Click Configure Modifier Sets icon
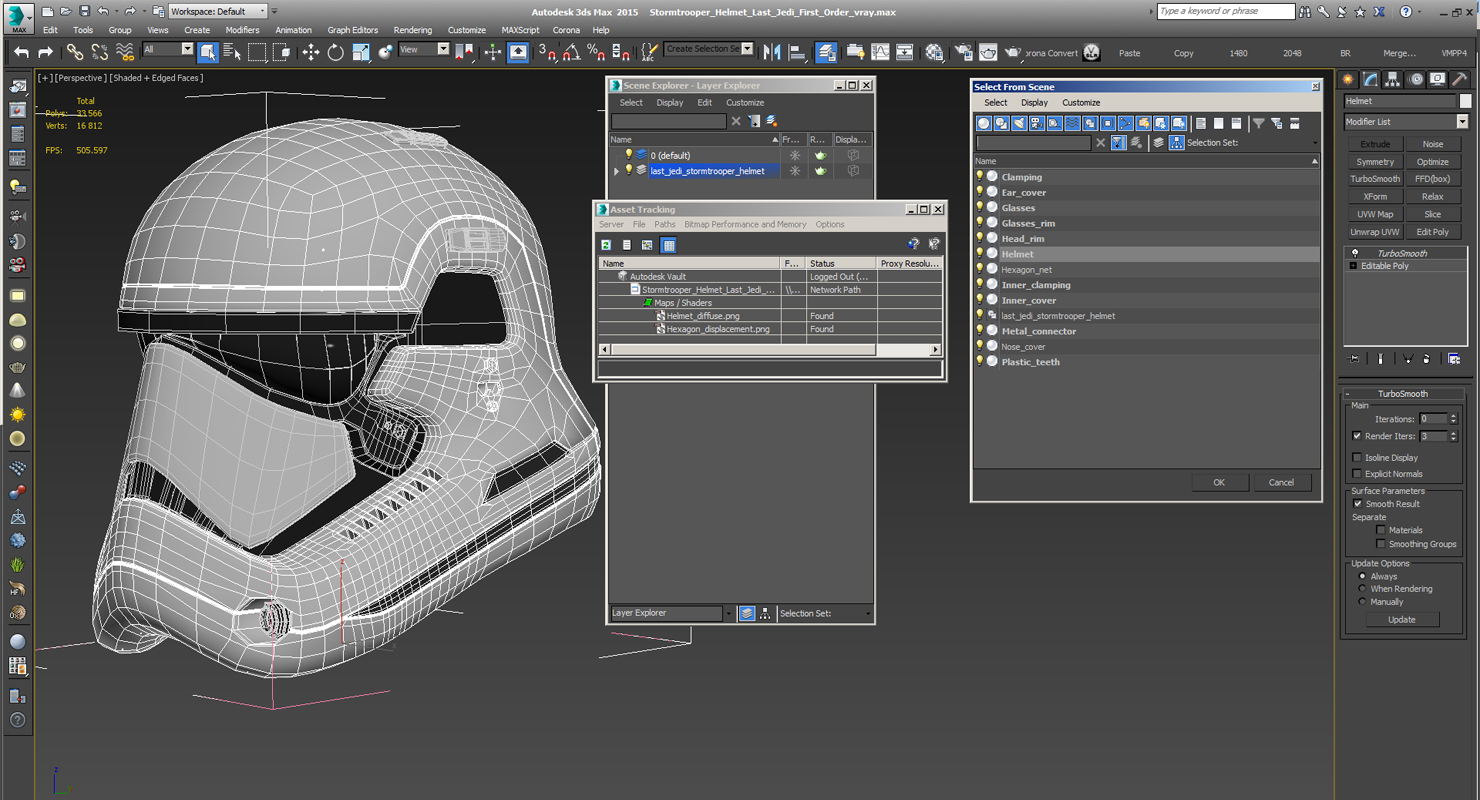This screenshot has height=800, width=1480. tap(1455, 359)
